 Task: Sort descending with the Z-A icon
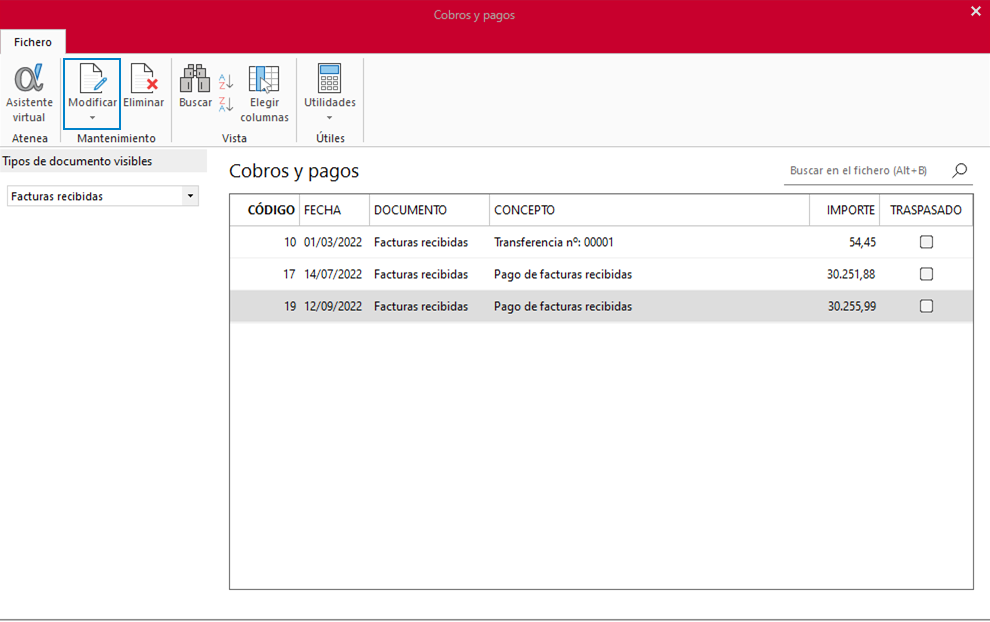226,104
